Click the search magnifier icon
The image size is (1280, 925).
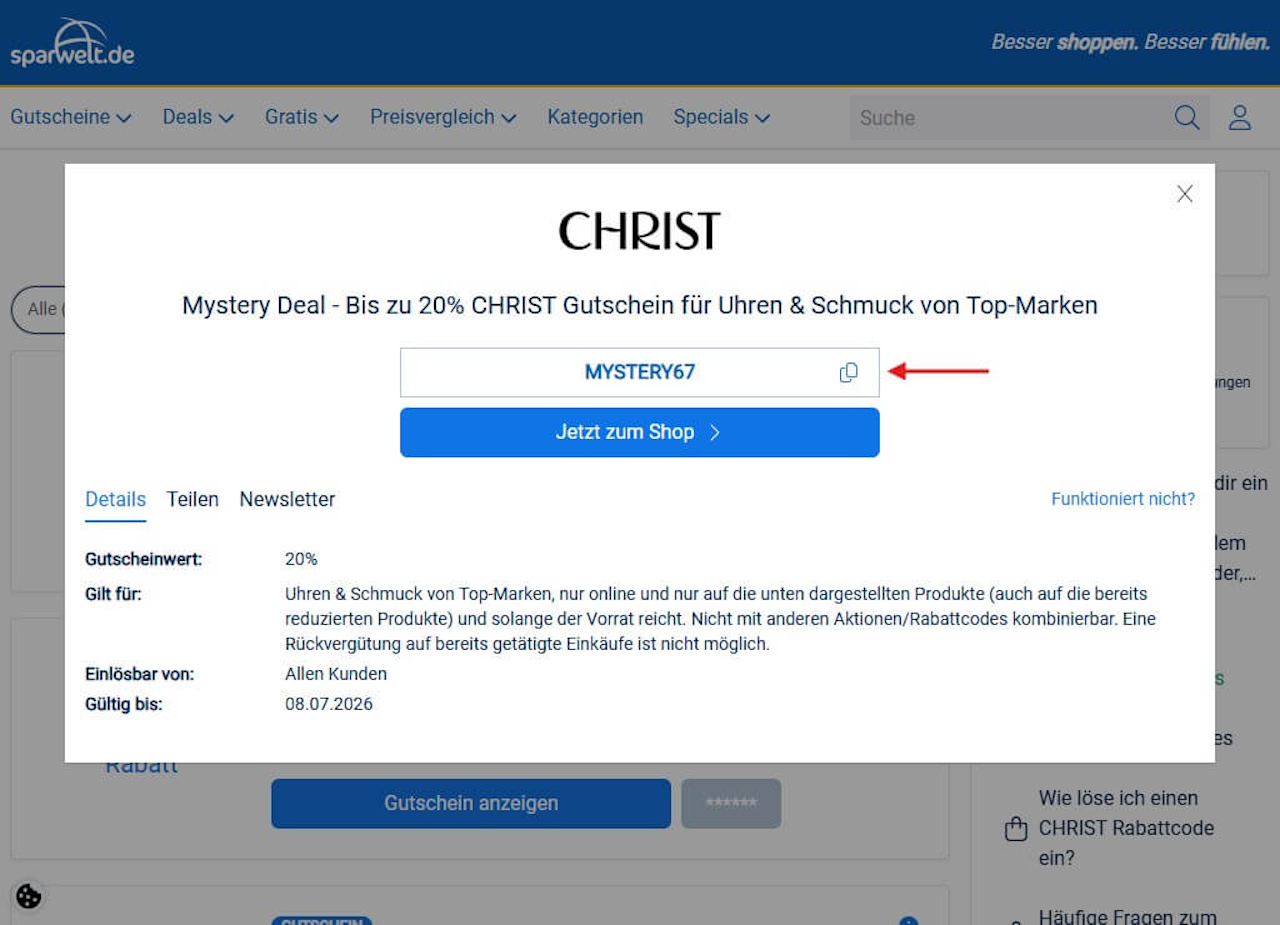pos(1187,117)
